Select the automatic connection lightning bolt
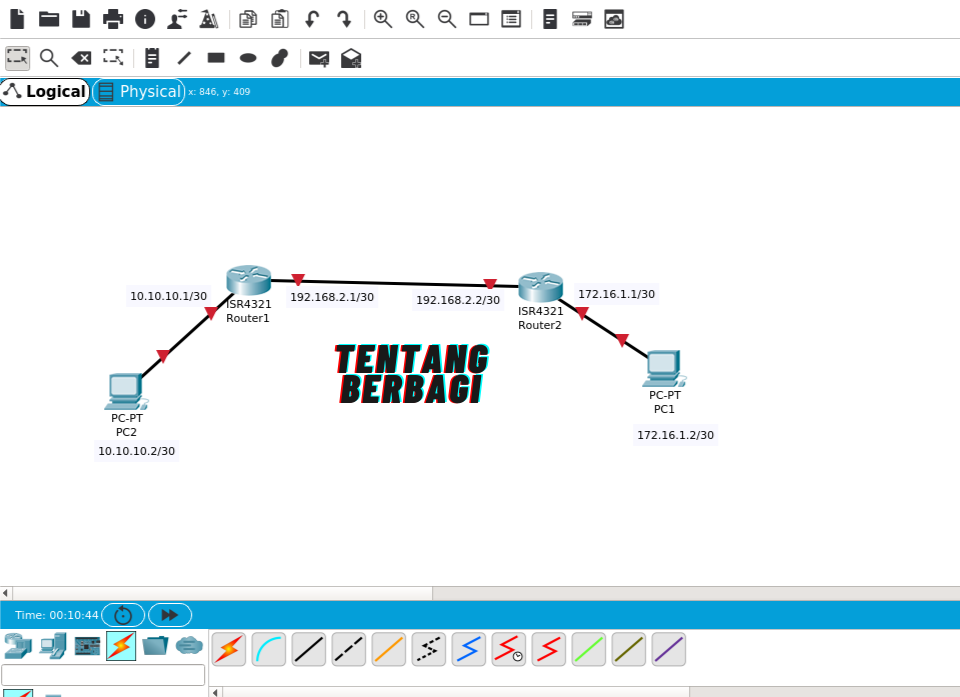Viewport: 960px width, 697px height. pyautogui.click(x=228, y=649)
